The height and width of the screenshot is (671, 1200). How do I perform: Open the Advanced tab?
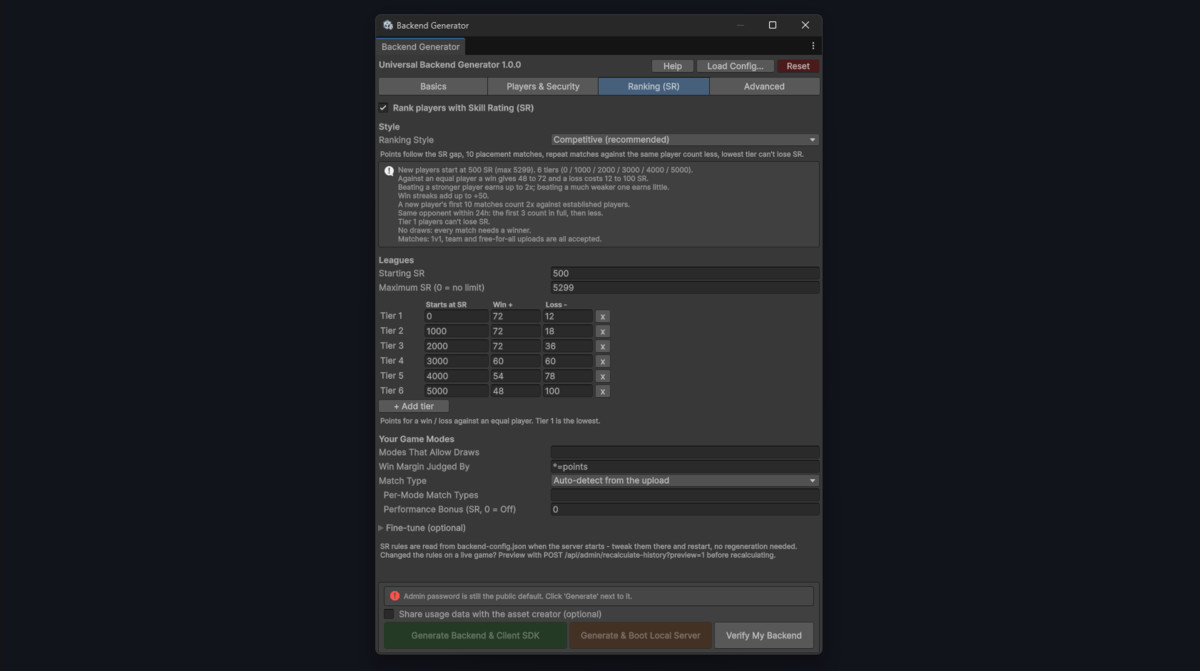(x=764, y=87)
